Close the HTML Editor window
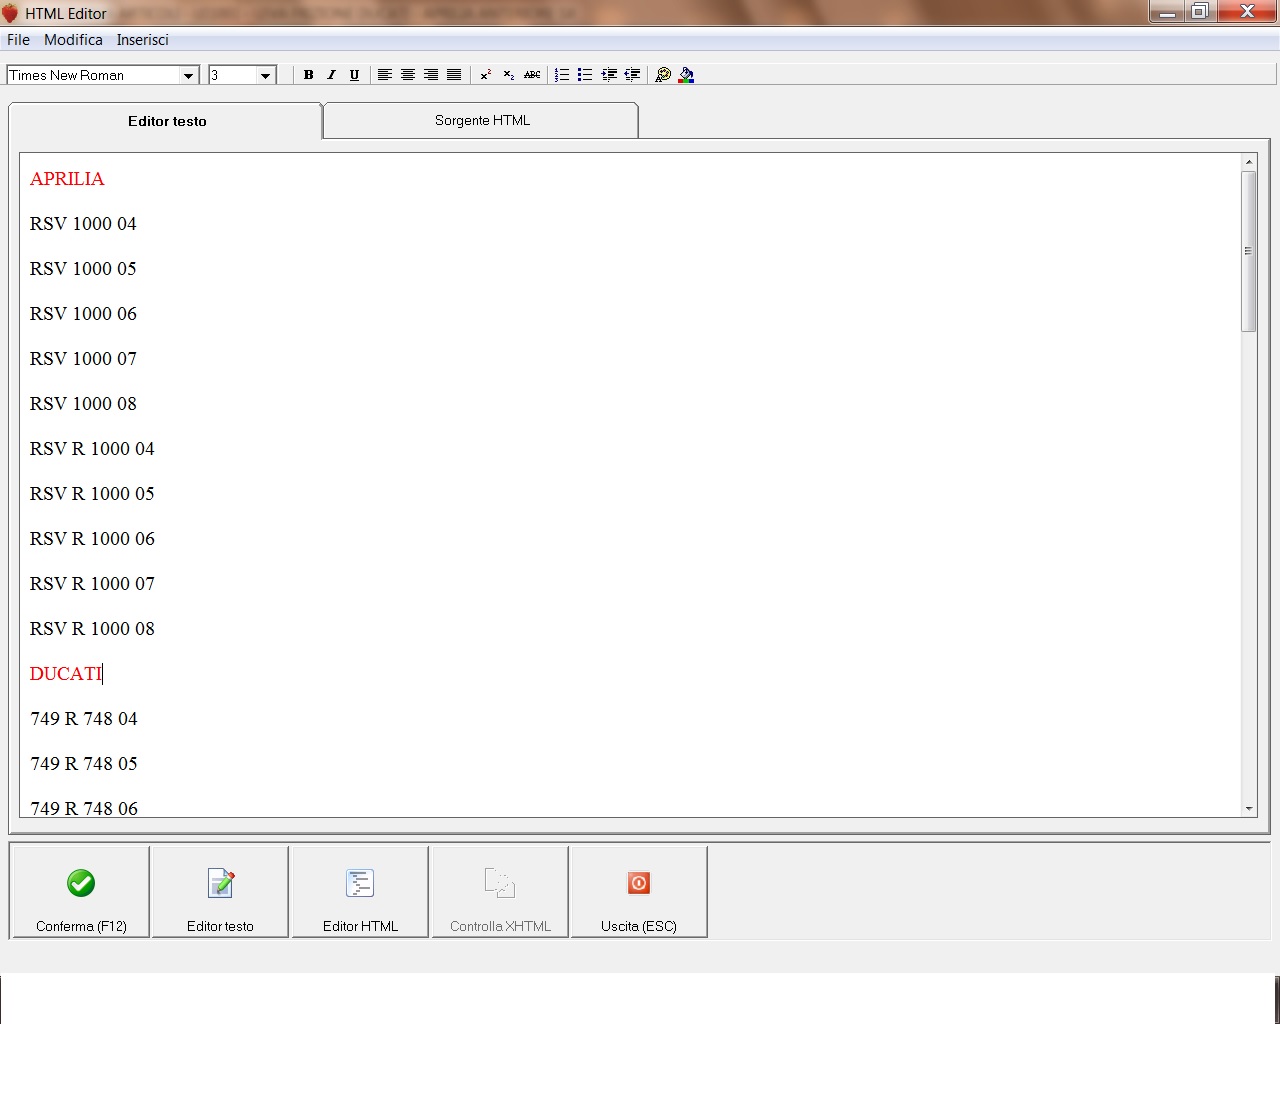The height and width of the screenshot is (1093, 1280). 1247,12
